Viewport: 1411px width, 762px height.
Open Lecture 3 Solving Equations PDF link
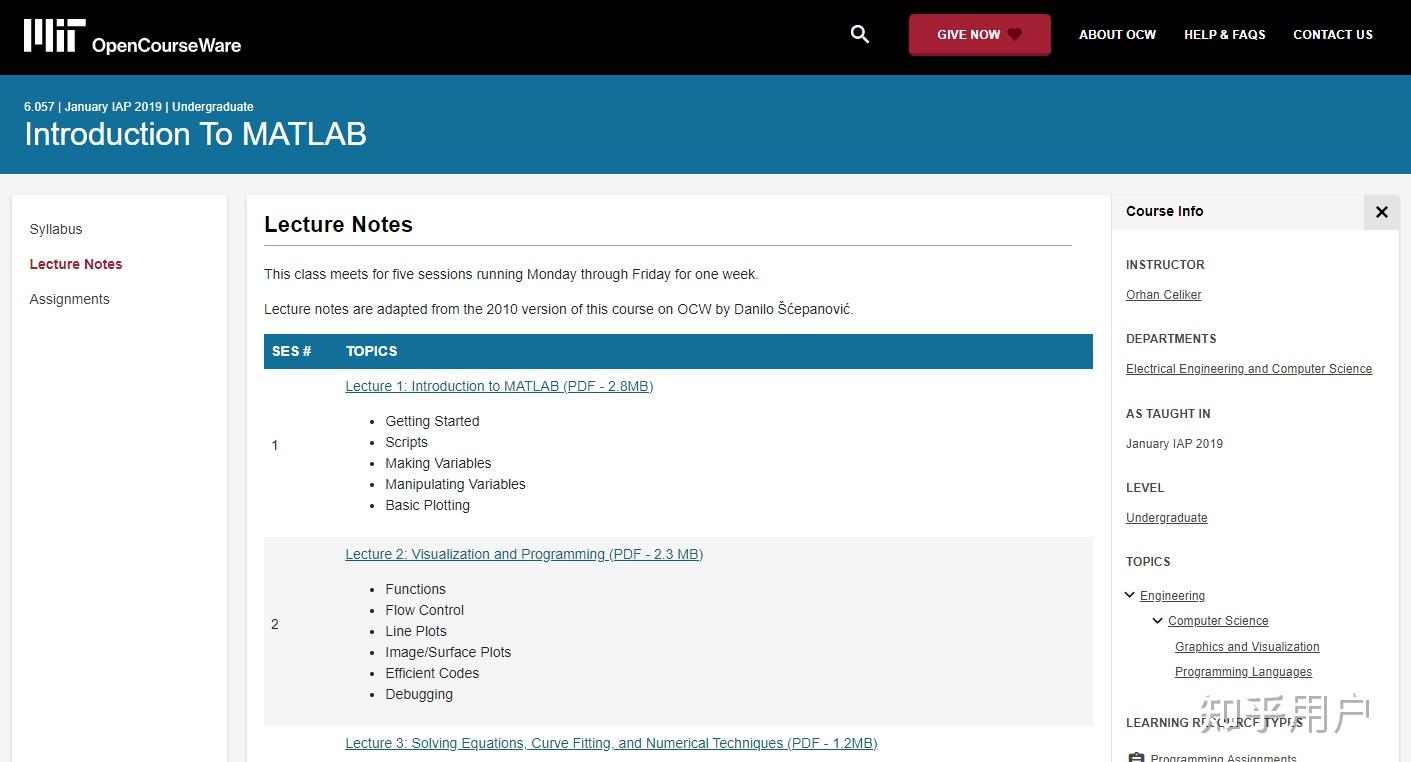tap(611, 743)
